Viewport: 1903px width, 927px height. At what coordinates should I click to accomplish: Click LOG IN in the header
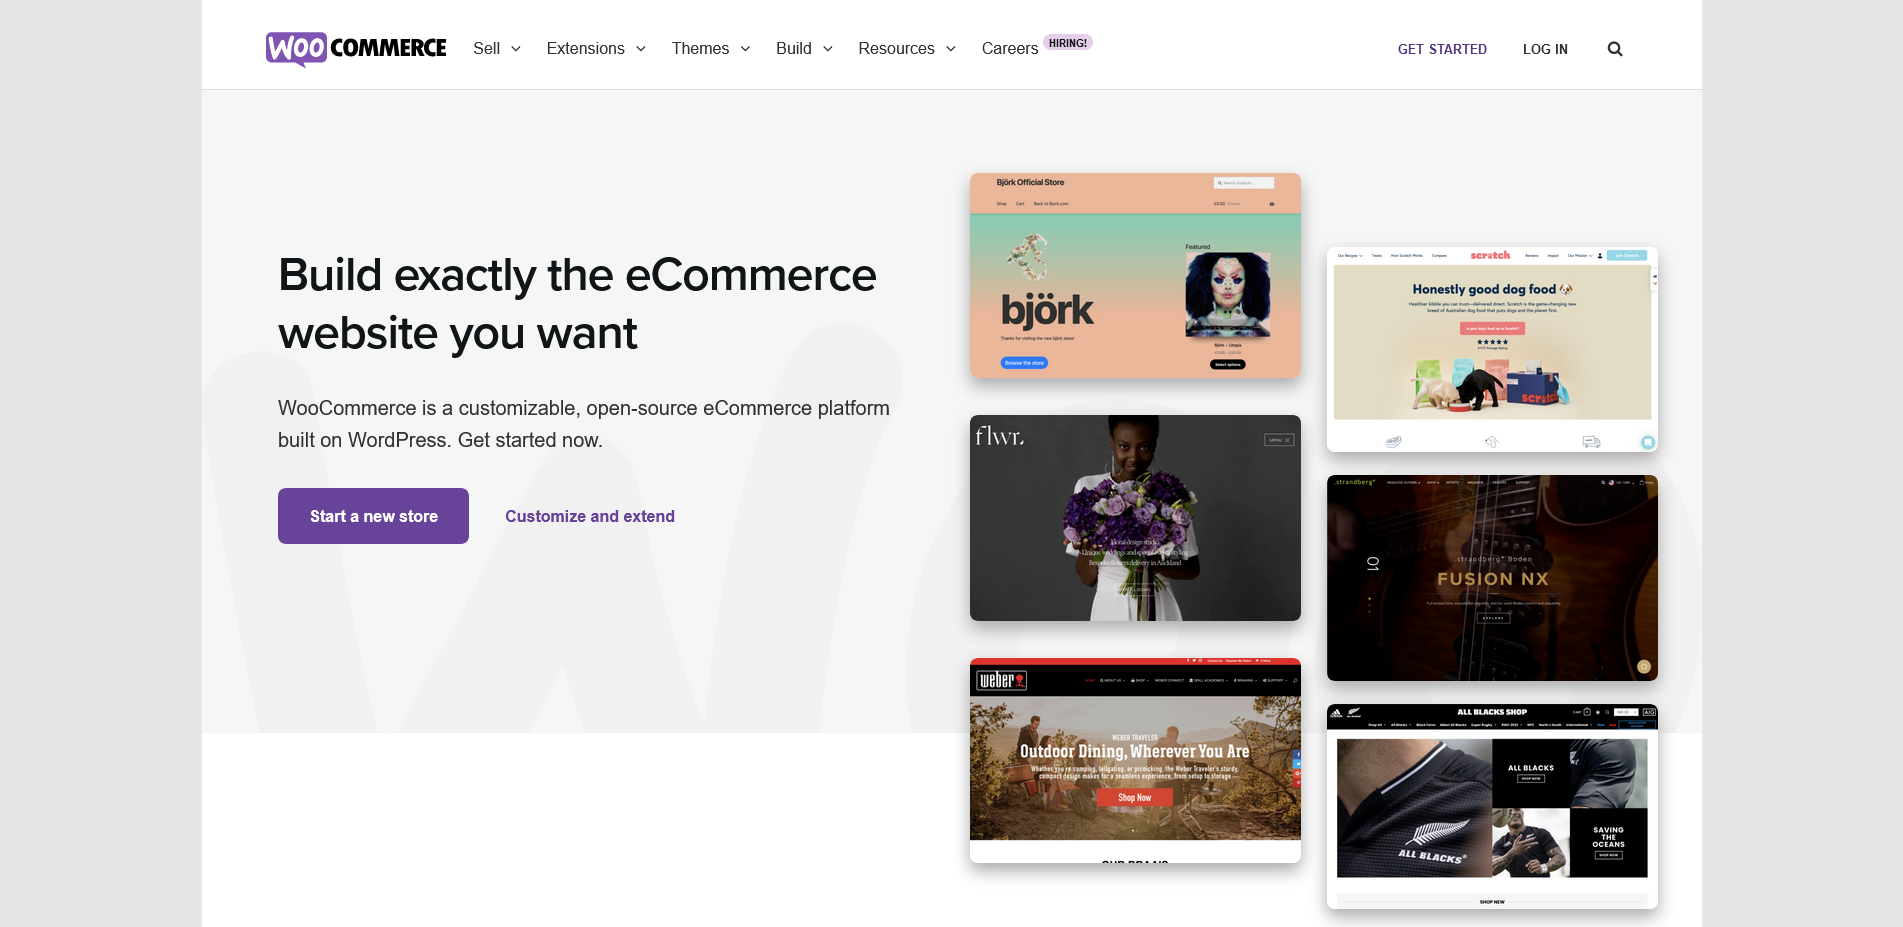1544,49
